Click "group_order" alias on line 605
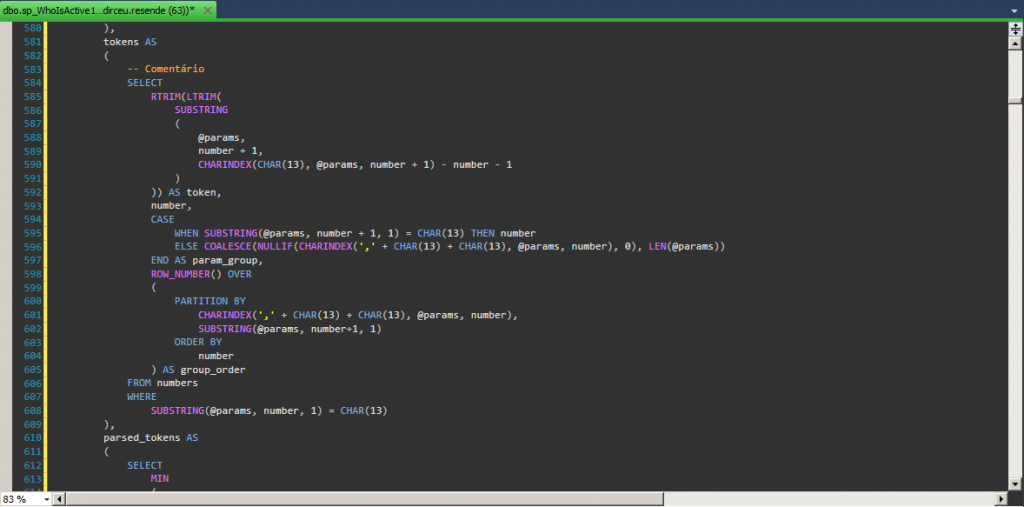 [213, 369]
